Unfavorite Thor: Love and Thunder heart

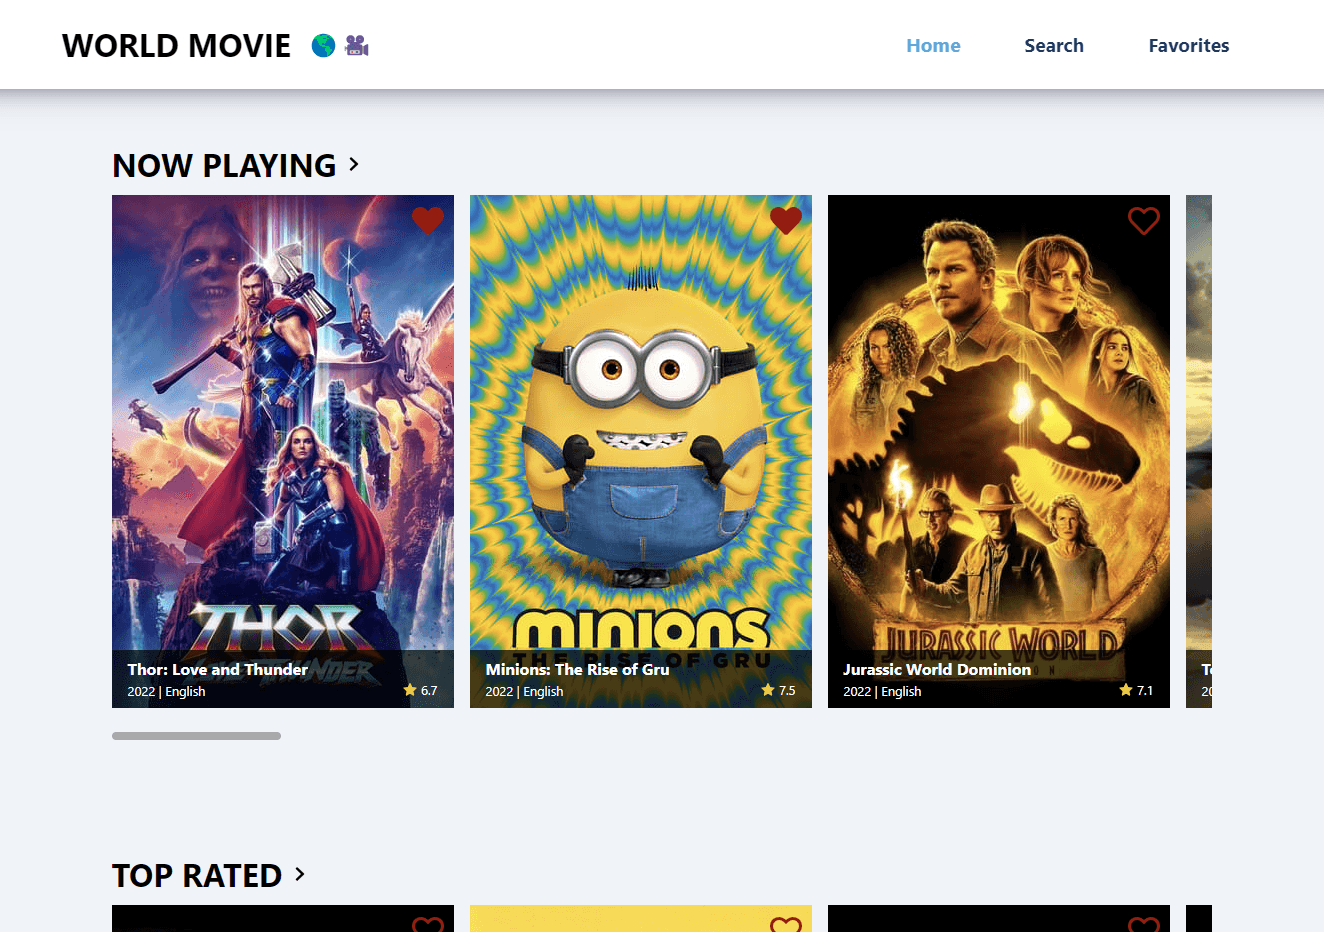428,220
